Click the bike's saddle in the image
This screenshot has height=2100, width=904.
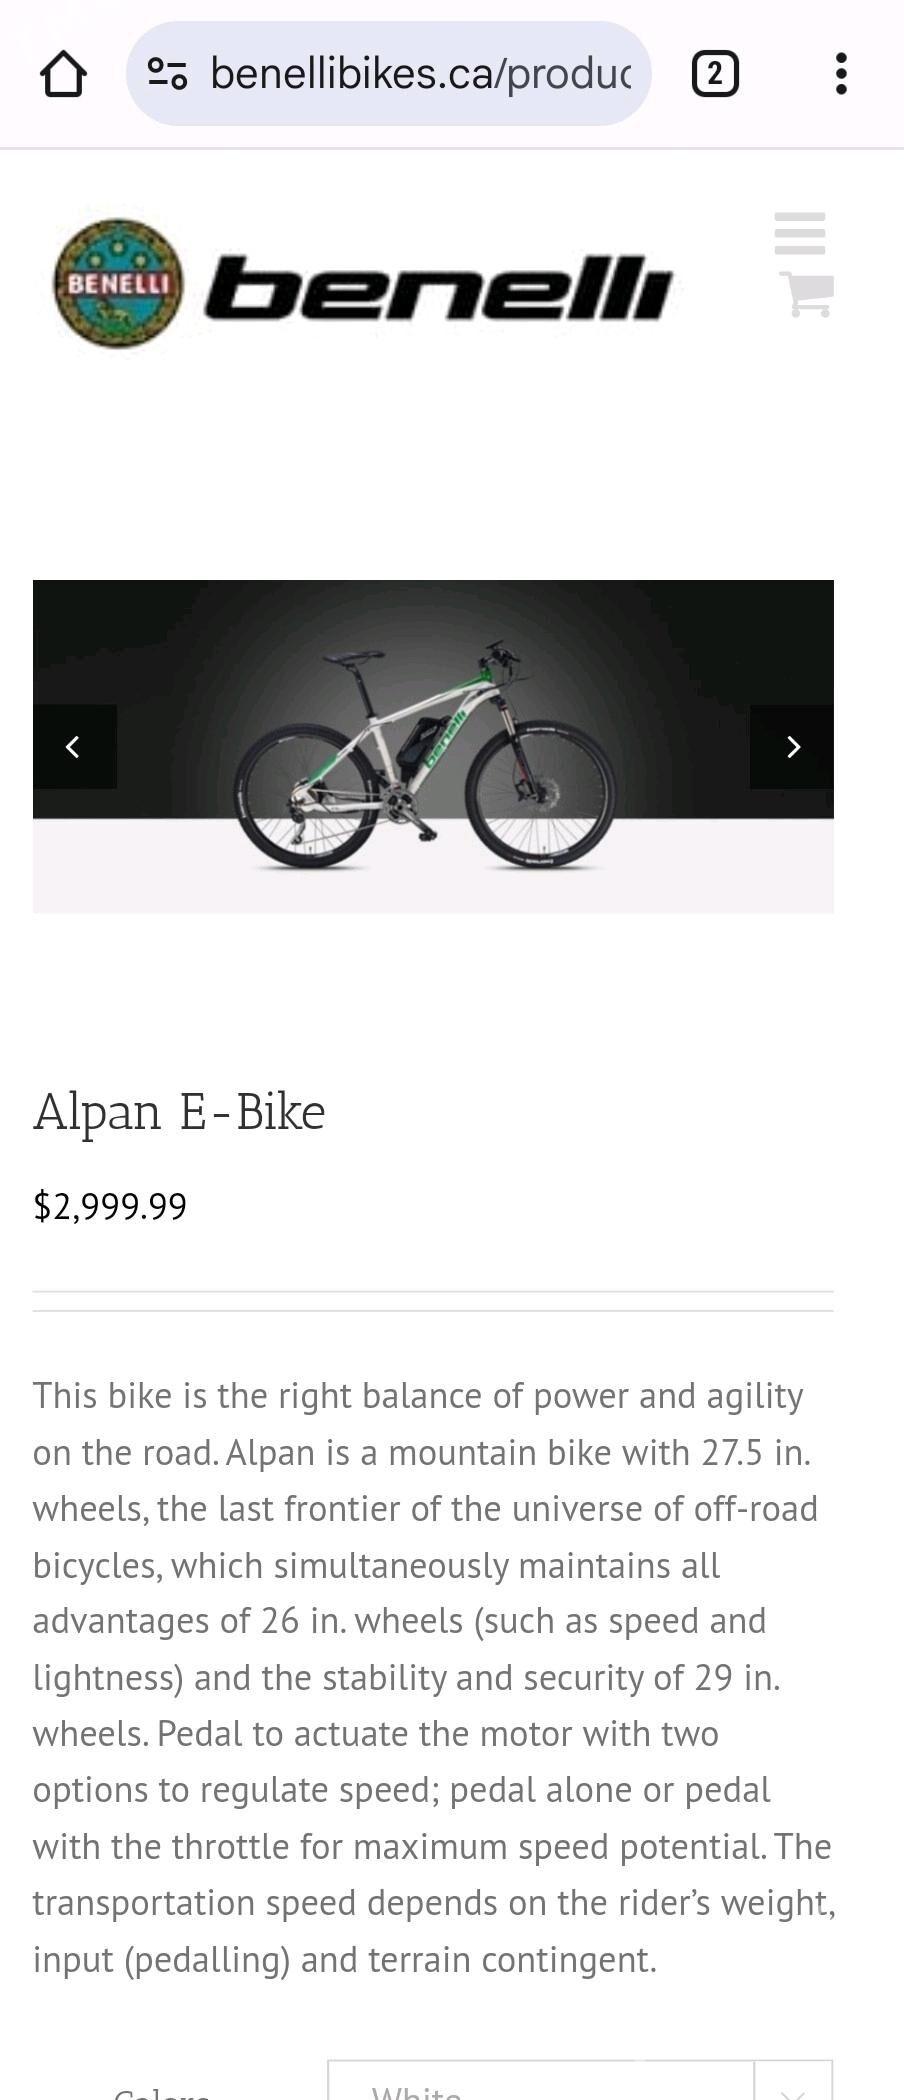tap(354, 657)
